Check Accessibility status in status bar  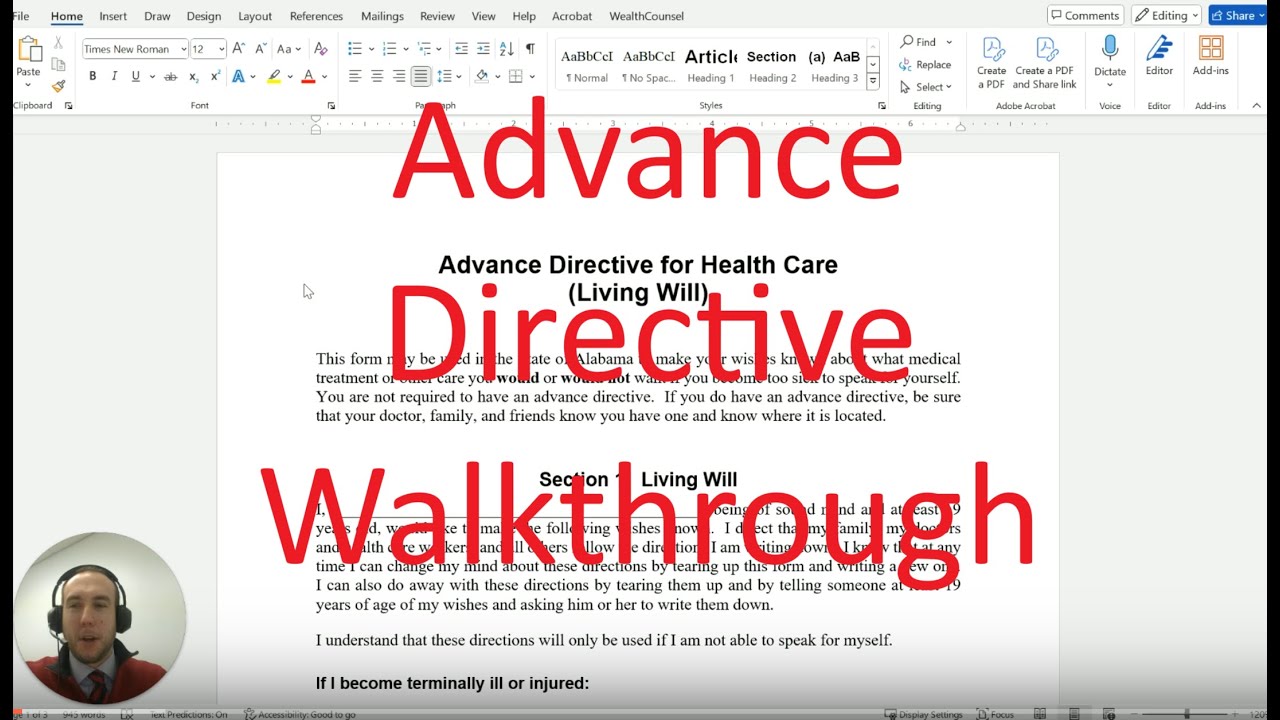[300, 714]
